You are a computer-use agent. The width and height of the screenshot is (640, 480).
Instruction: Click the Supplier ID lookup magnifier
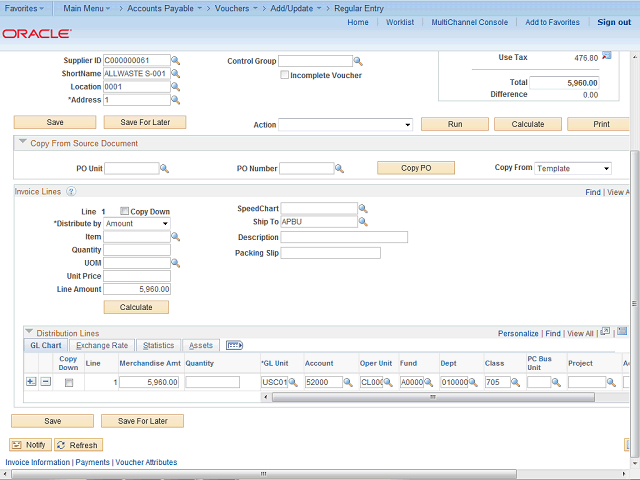pos(176,61)
